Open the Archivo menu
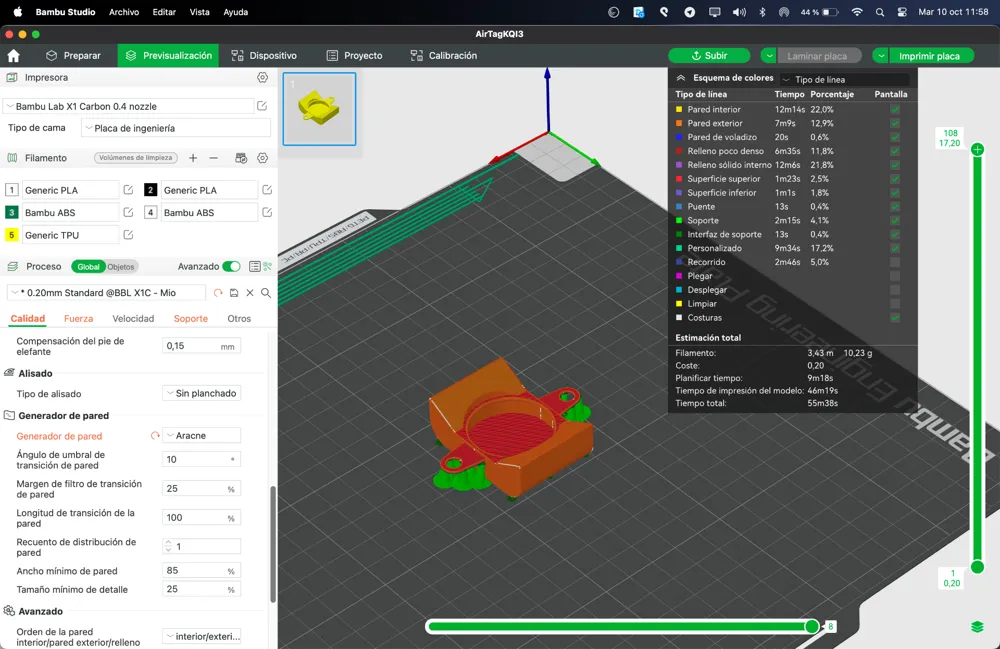 click(124, 12)
